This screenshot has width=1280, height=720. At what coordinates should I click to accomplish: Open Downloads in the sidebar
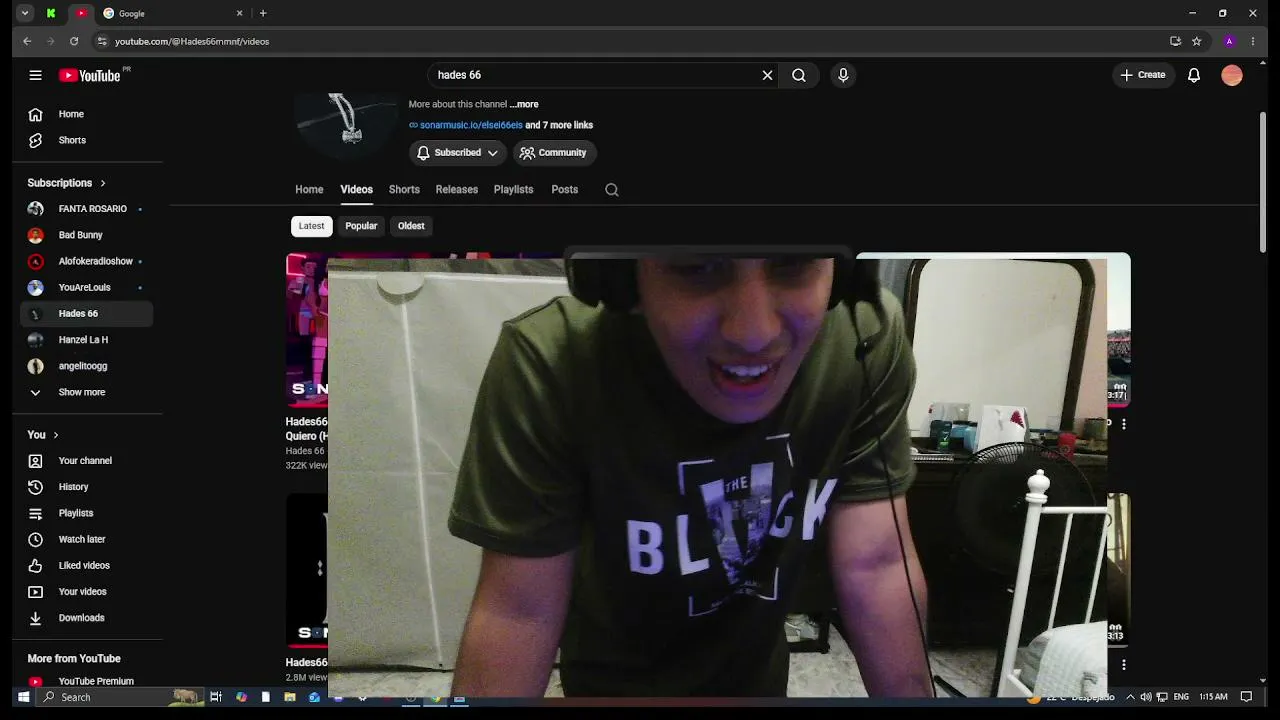click(x=86, y=618)
